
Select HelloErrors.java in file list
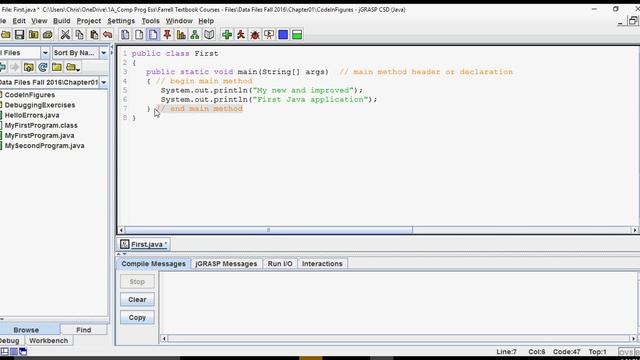point(32,115)
